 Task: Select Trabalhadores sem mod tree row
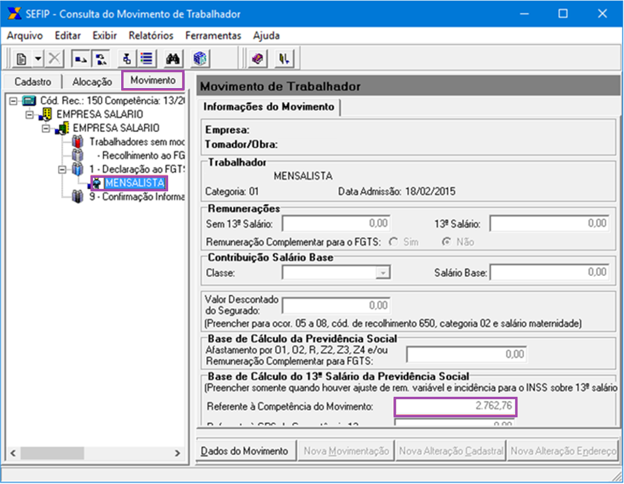(137, 142)
